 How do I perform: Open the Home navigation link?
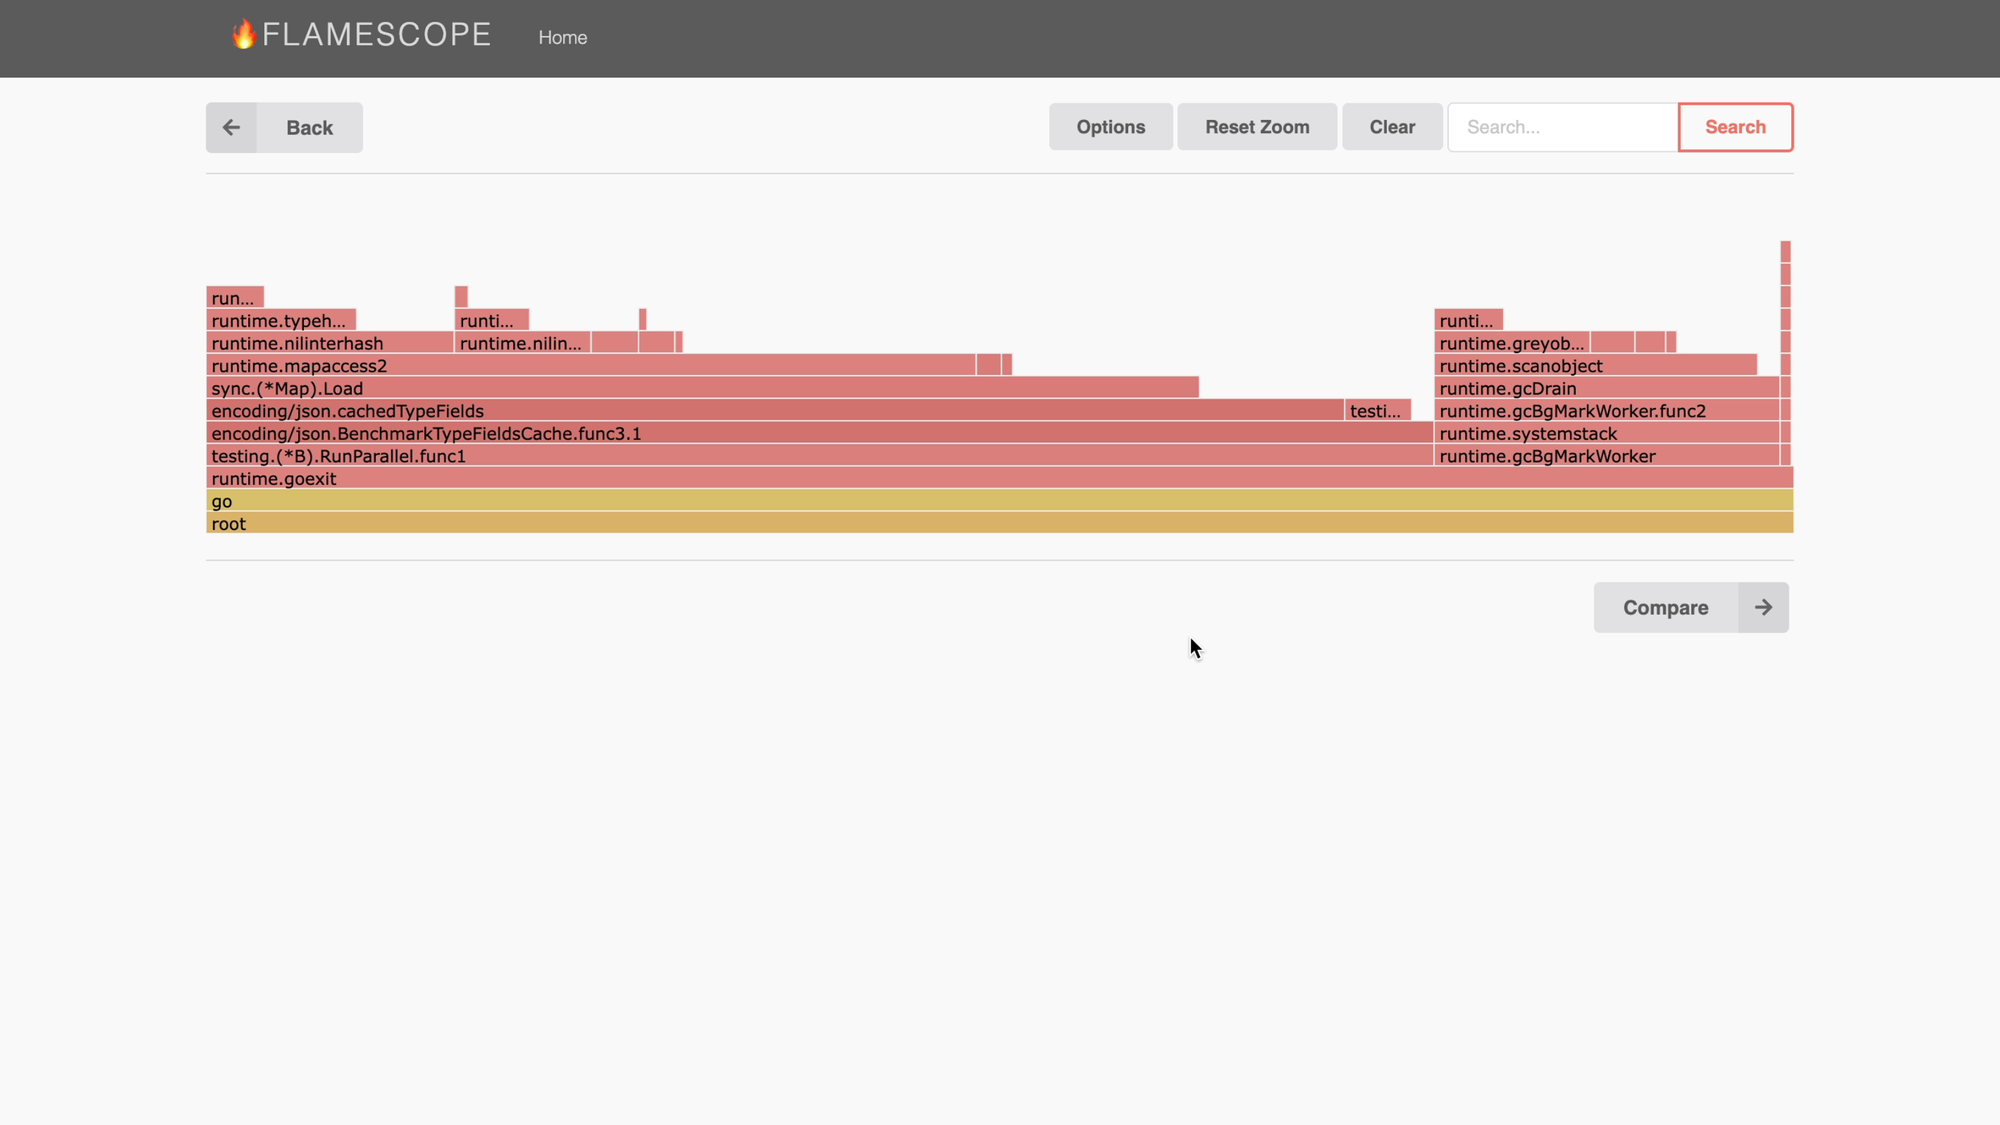[x=562, y=38]
